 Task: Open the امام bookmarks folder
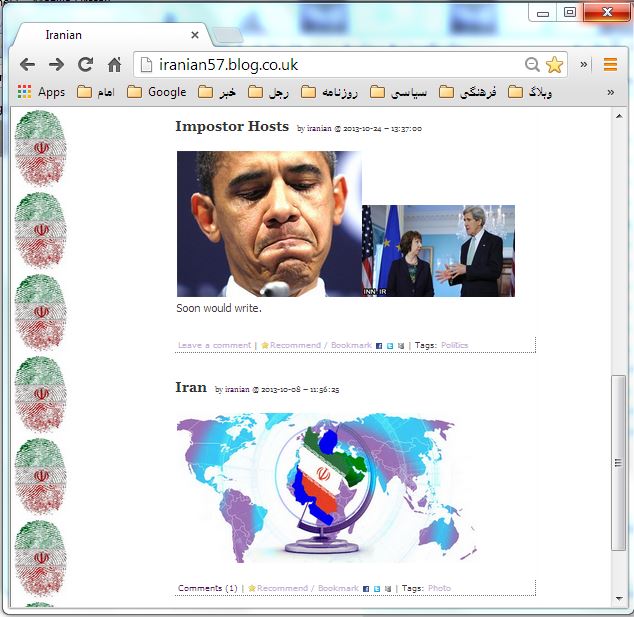click(x=96, y=92)
